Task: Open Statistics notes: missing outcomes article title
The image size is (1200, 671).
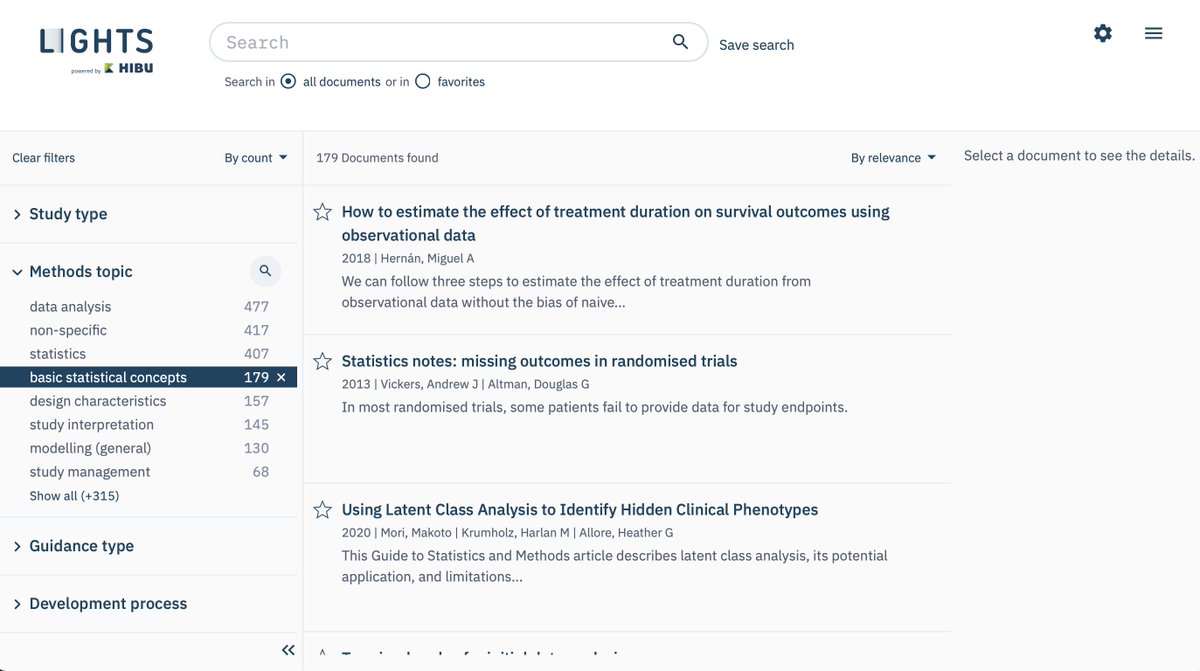Action: coord(539,361)
